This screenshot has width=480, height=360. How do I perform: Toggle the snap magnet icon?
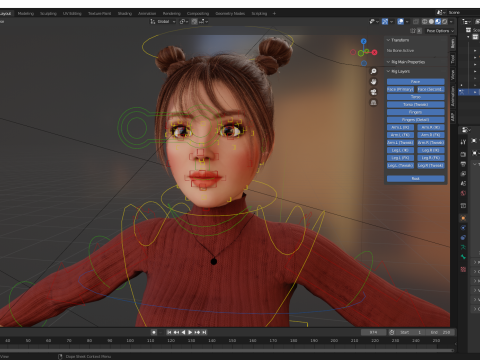point(194,22)
